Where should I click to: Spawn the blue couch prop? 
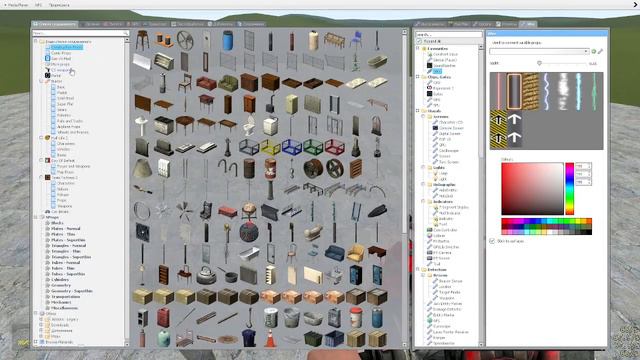[x=334, y=253]
